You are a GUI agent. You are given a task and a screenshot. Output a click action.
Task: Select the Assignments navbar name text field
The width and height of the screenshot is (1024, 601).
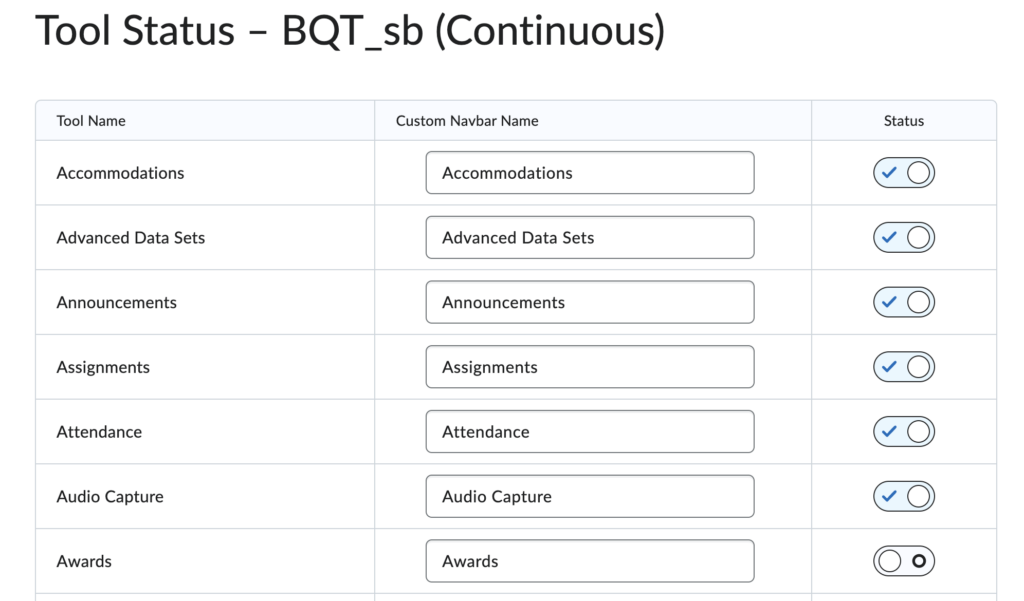pyautogui.click(x=590, y=367)
